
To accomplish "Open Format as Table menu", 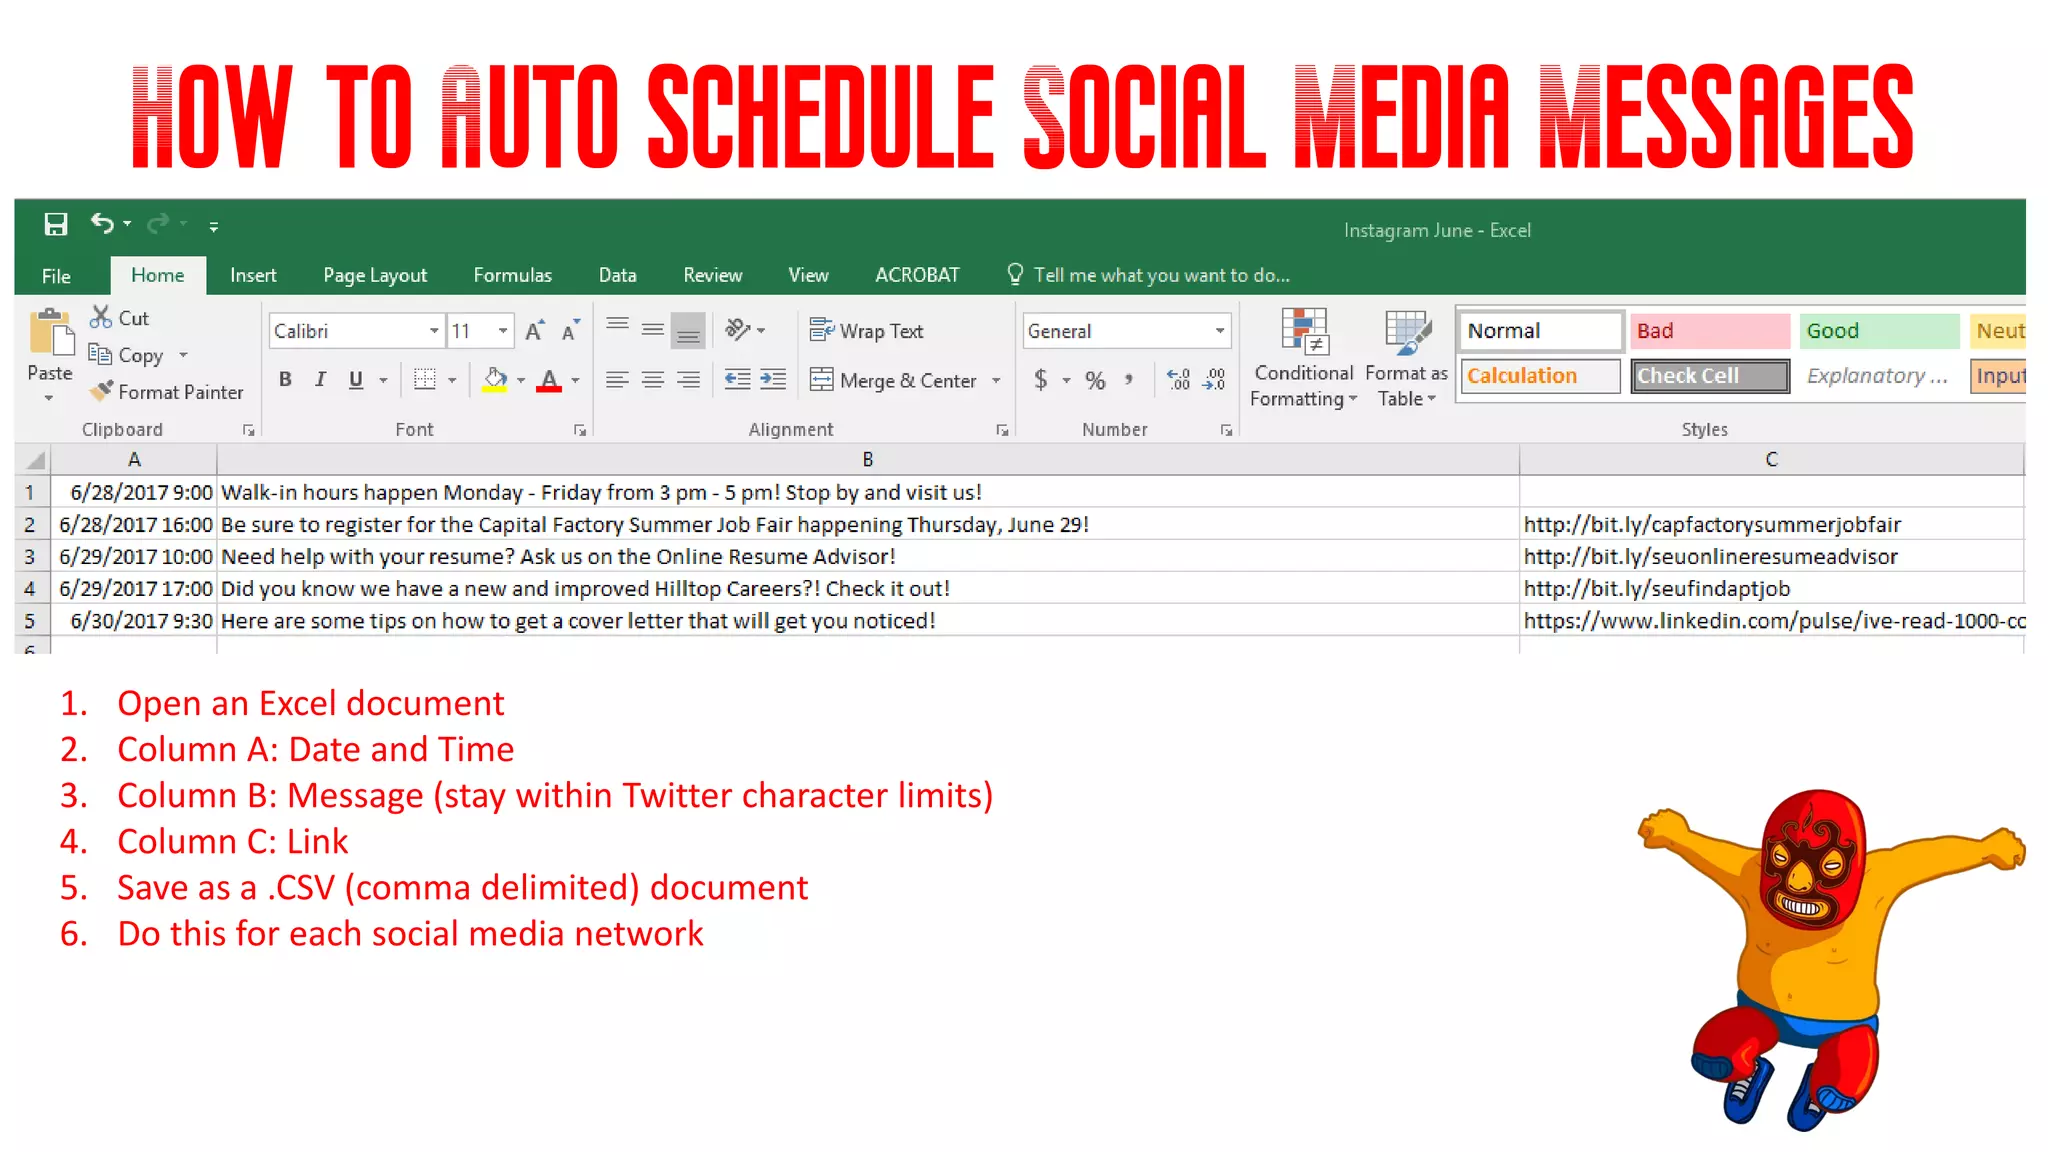I will [1406, 358].
